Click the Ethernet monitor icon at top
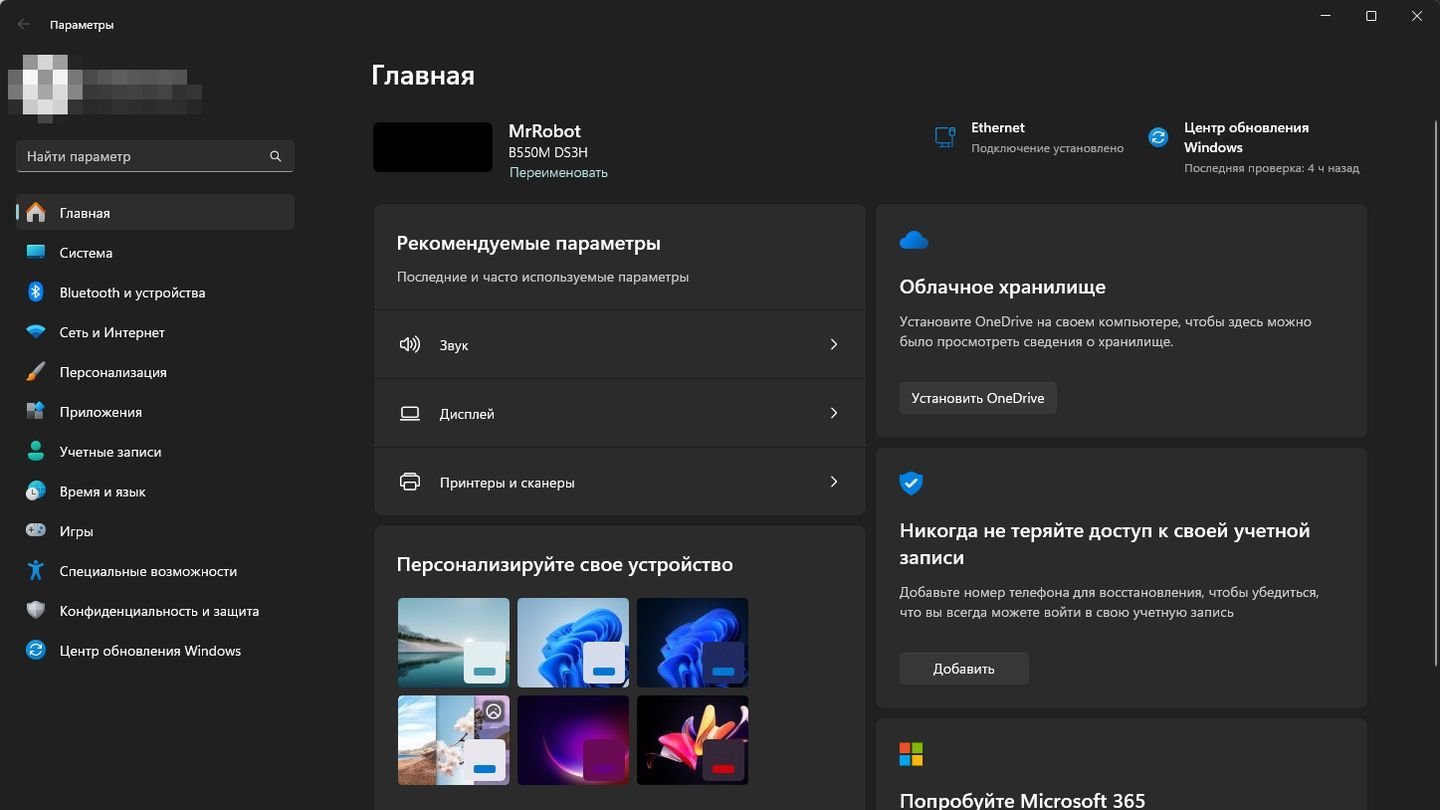The width and height of the screenshot is (1440, 810). coord(945,138)
